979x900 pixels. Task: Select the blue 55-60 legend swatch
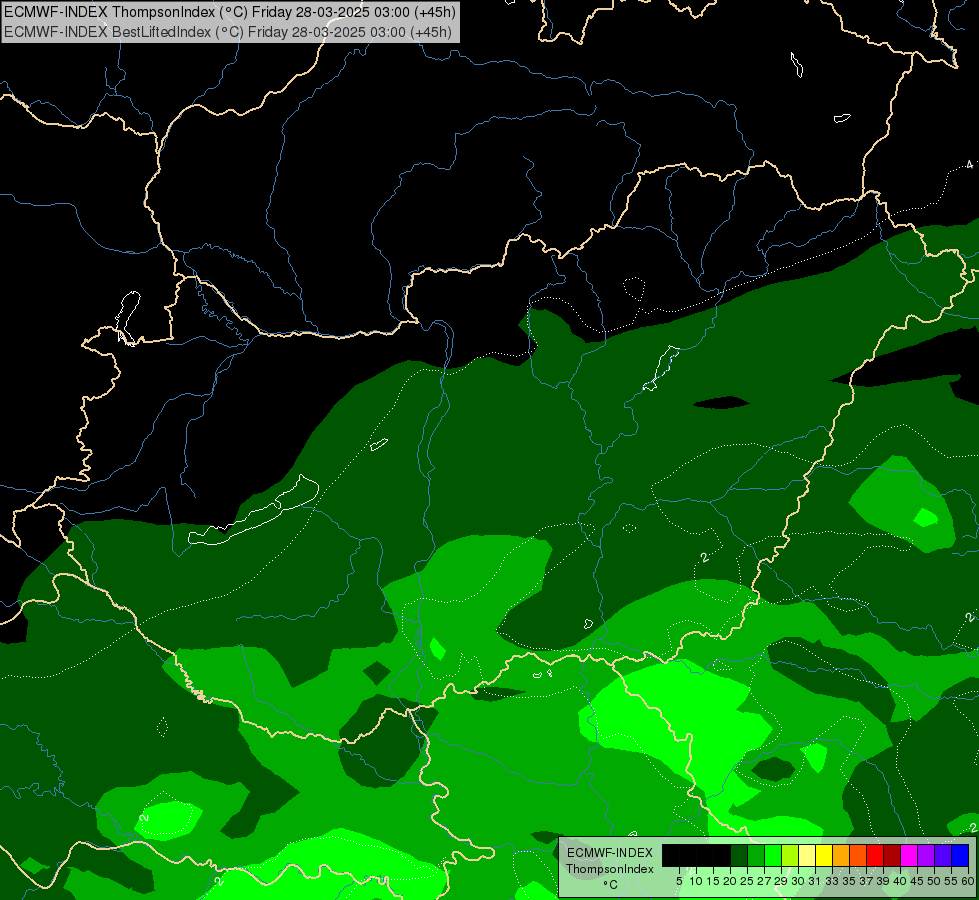click(960, 855)
